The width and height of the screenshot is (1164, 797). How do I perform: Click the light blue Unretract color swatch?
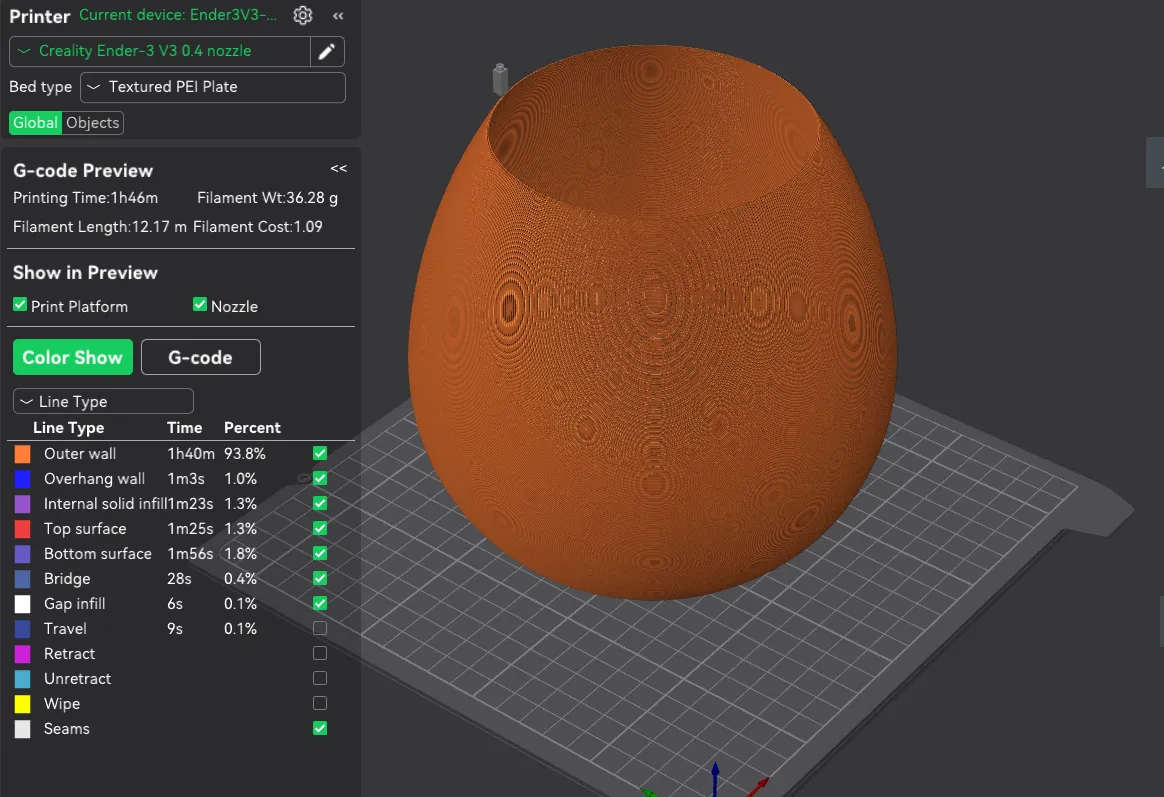point(23,679)
